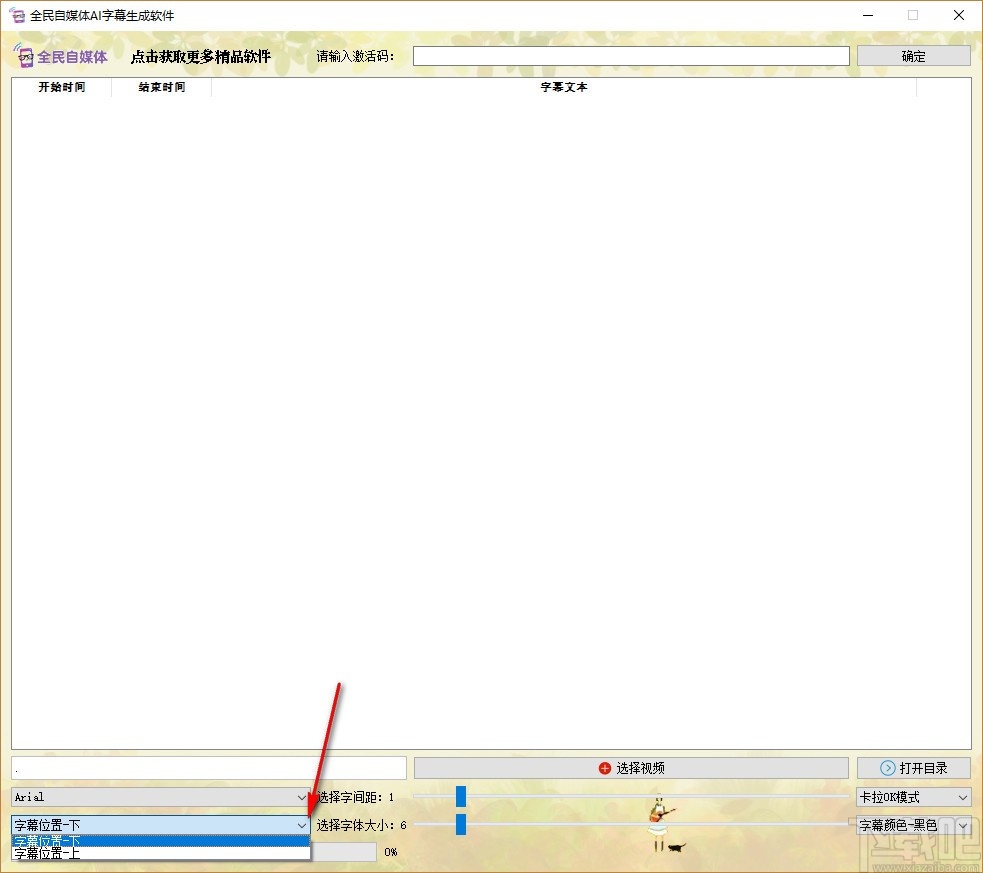Click the application icon in the title bar
Image resolution: width=983 pixels, height=873 pixels.
(16, 15)
